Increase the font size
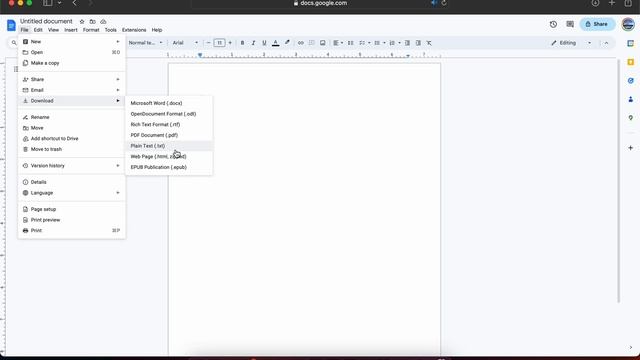 [230, 43]
